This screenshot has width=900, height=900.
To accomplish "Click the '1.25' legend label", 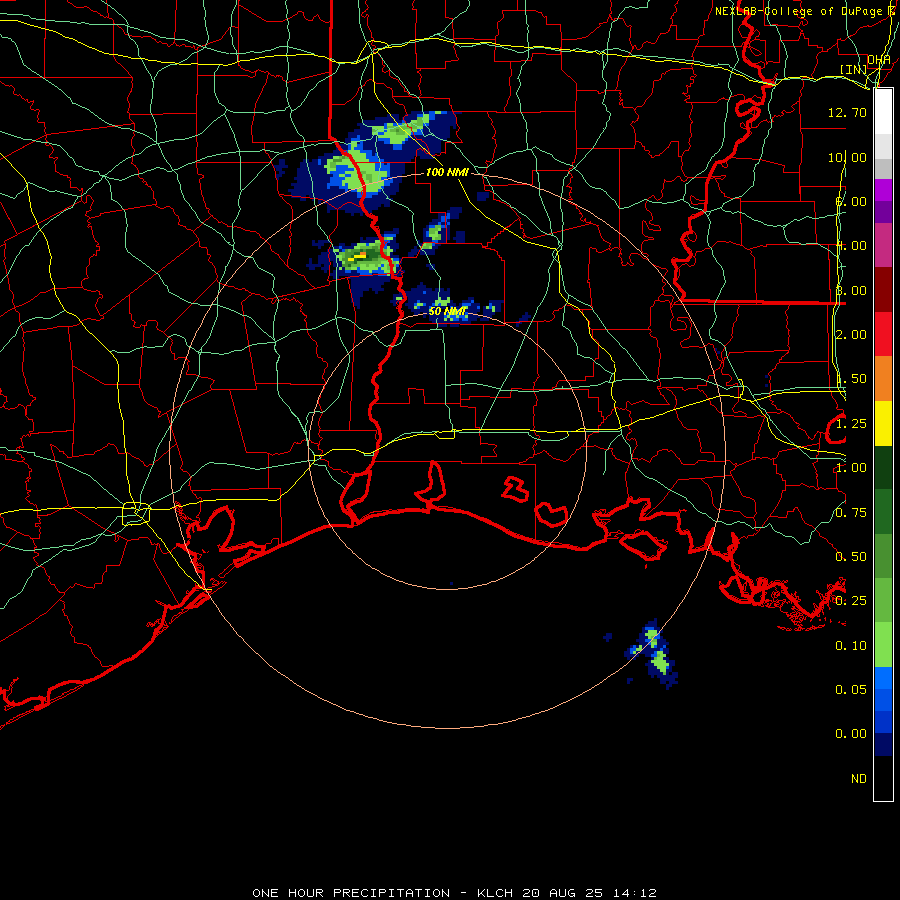I will (851, 424).
